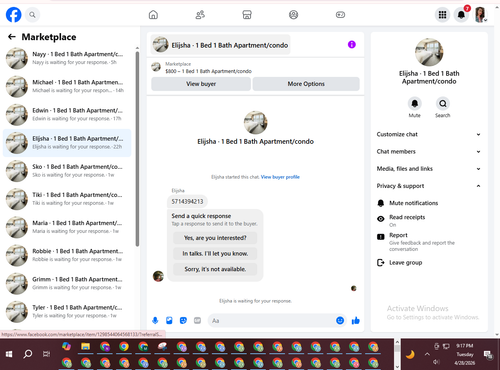Open emoji picker in message field
The height and width of the screenshot is (370, 500).
[340, 321]
